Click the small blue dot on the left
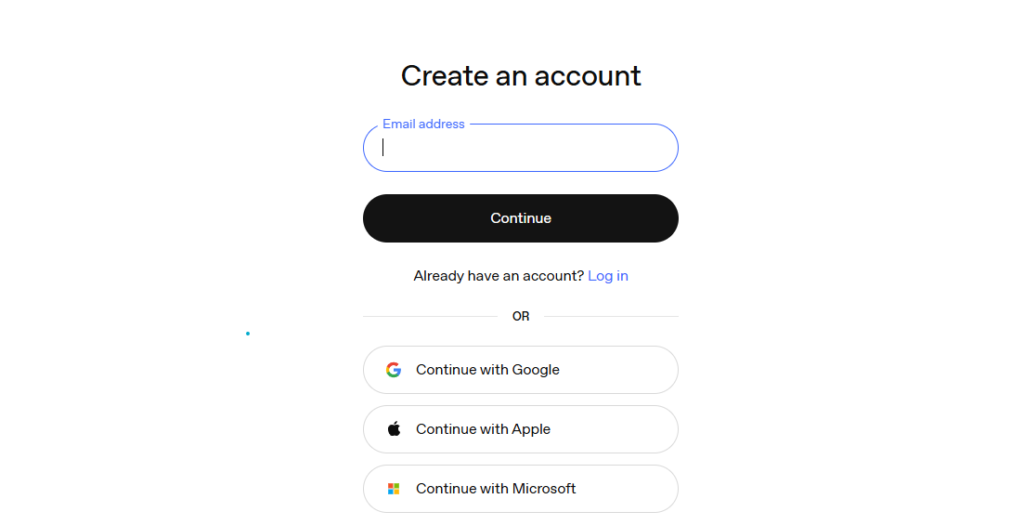This screenshot has height=525, width=1024. pyautogui.click(x=248, y=333)
